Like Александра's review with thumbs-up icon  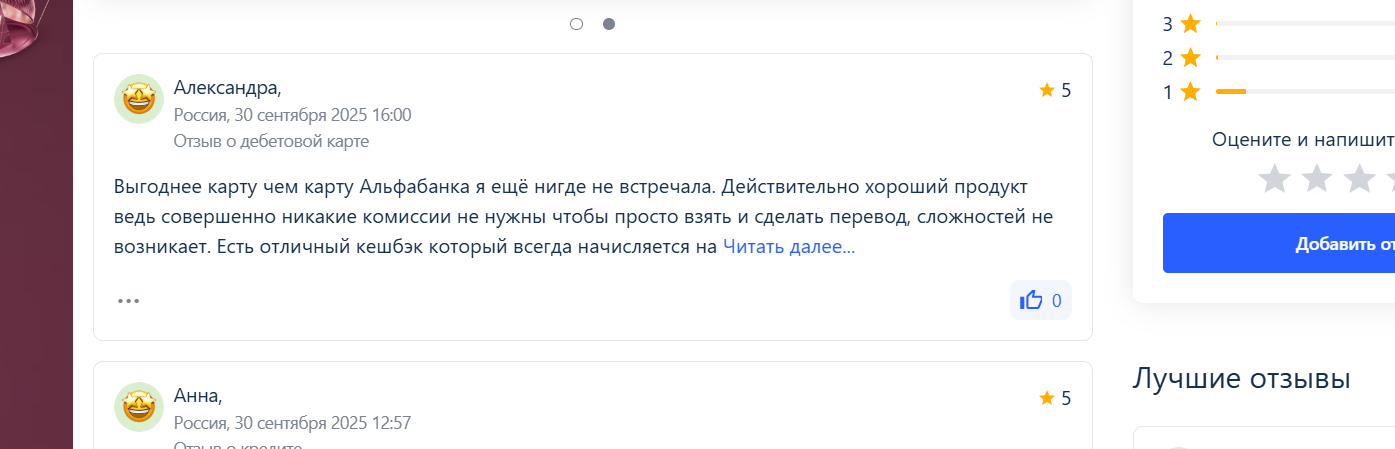click(x=1040, y=300)
